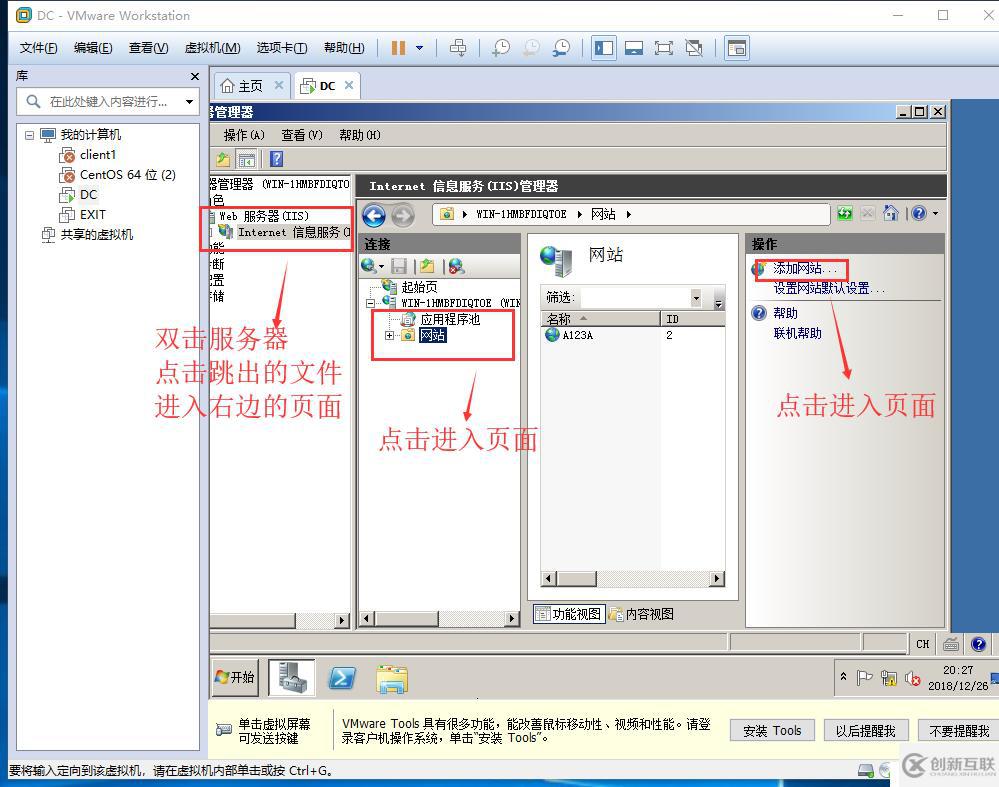
Task: Open the 虚拟机(M) menu
Action: pos(212,48)
